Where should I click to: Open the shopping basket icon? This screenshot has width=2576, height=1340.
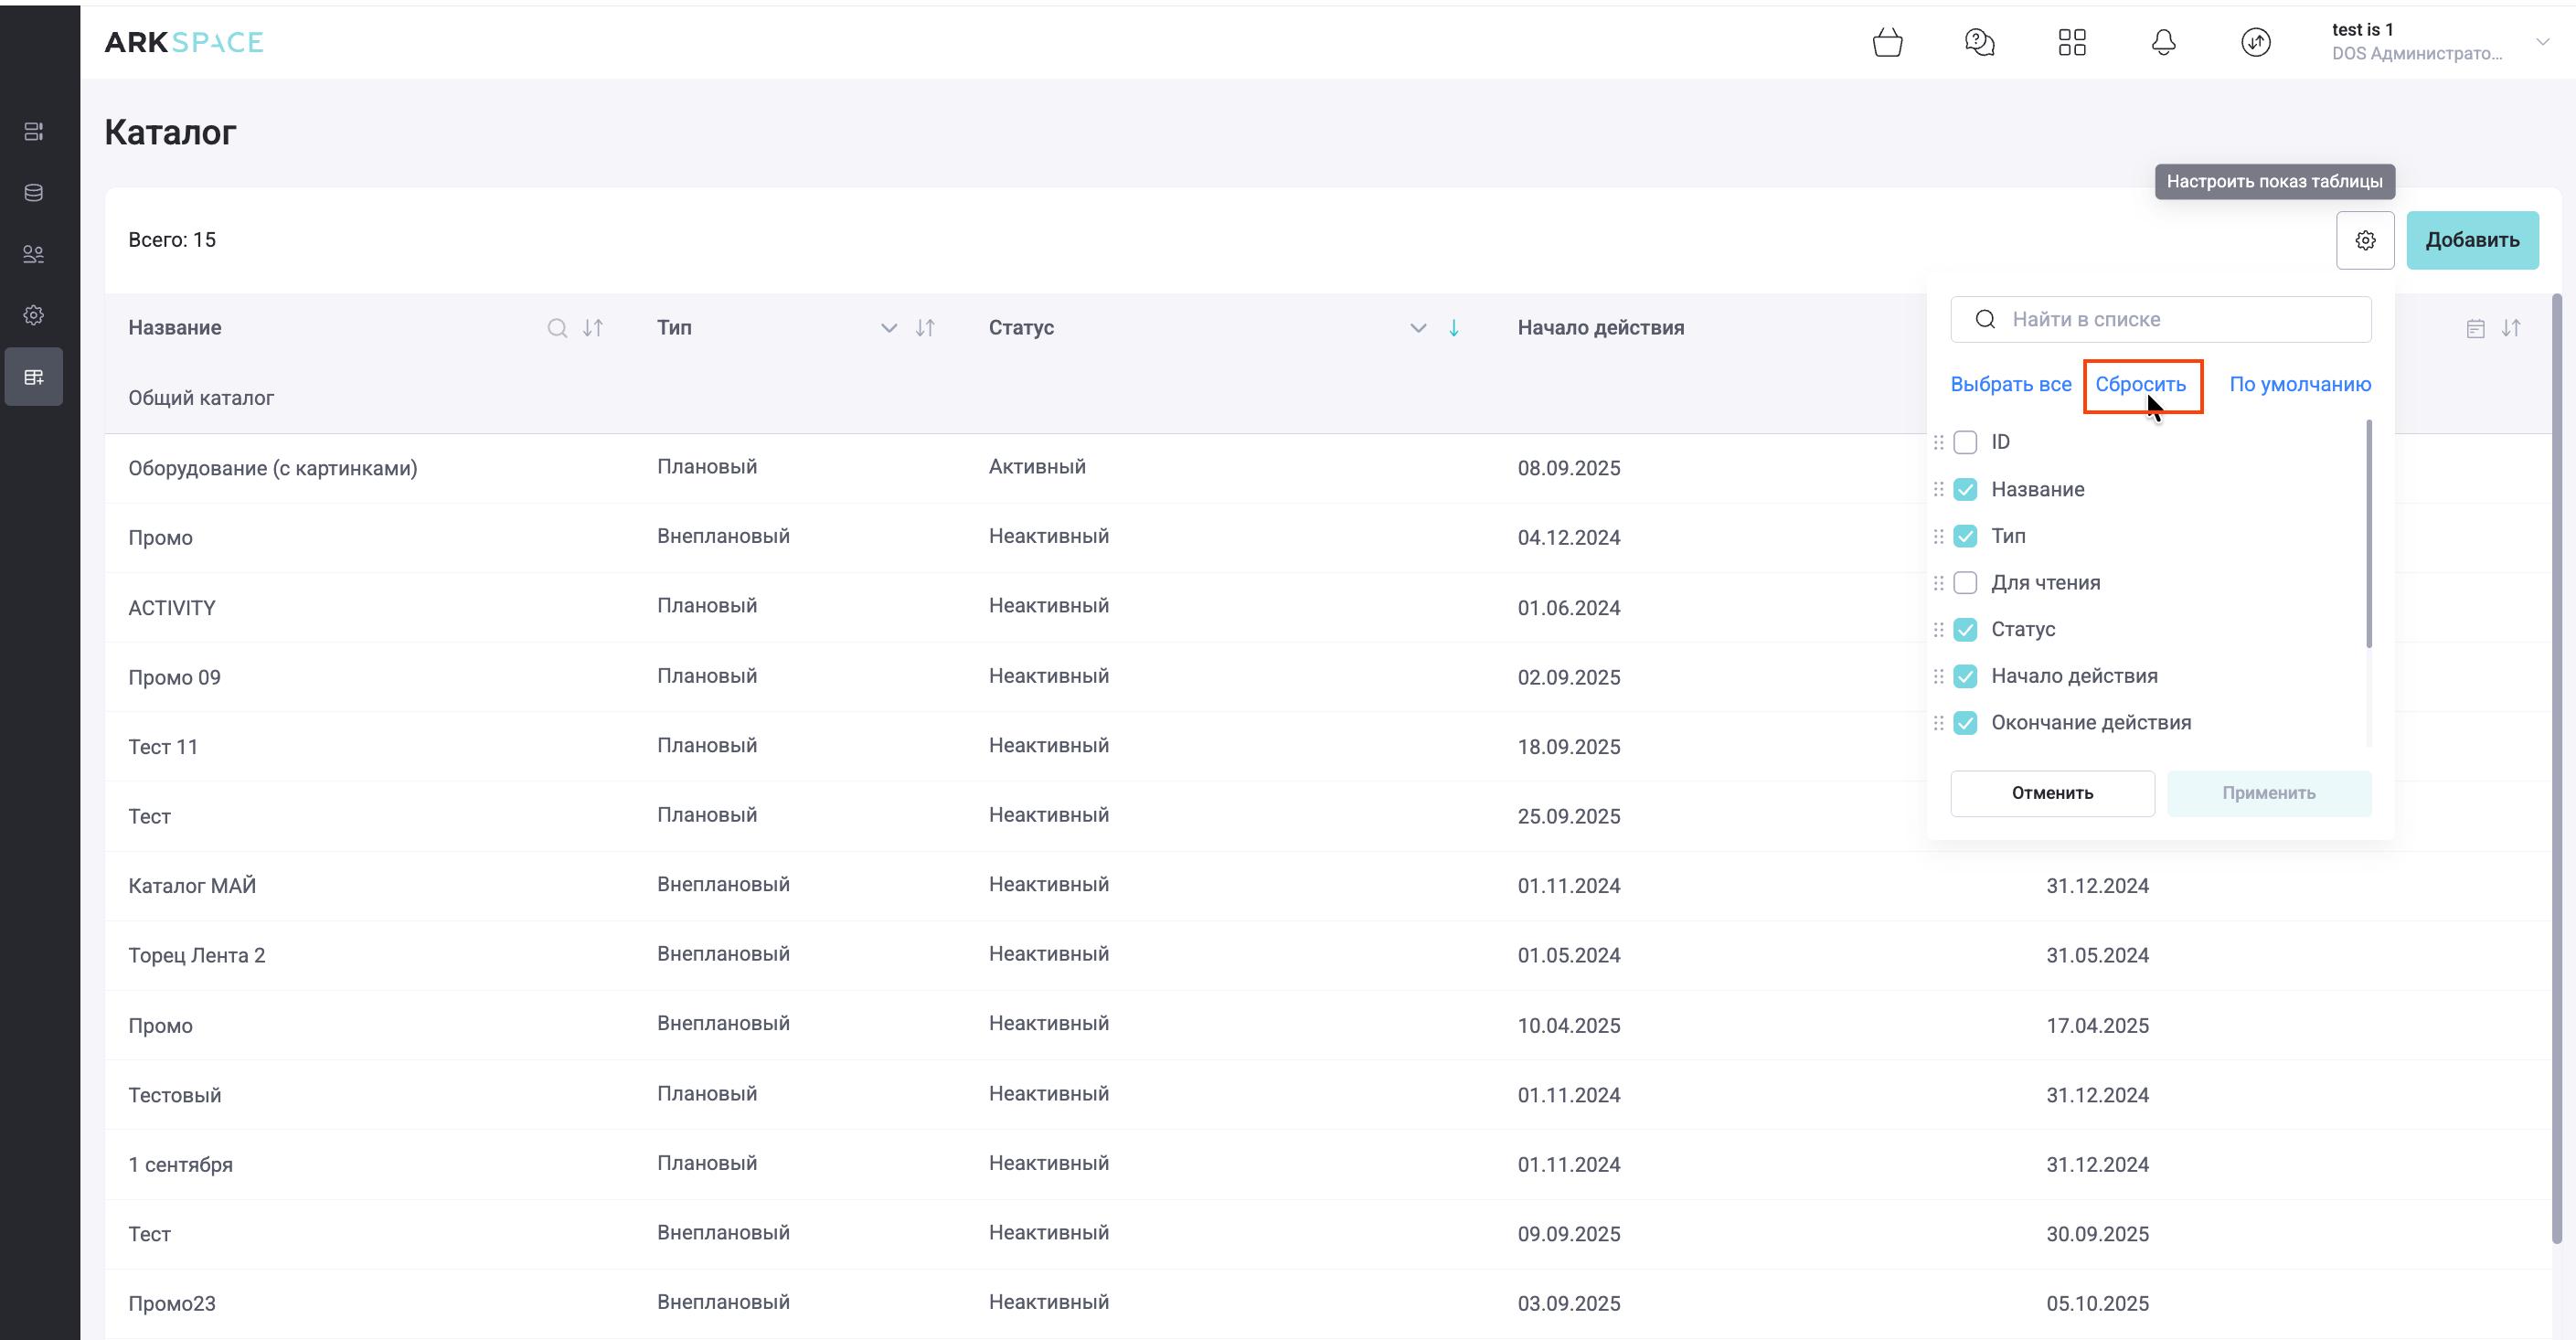1887,42
